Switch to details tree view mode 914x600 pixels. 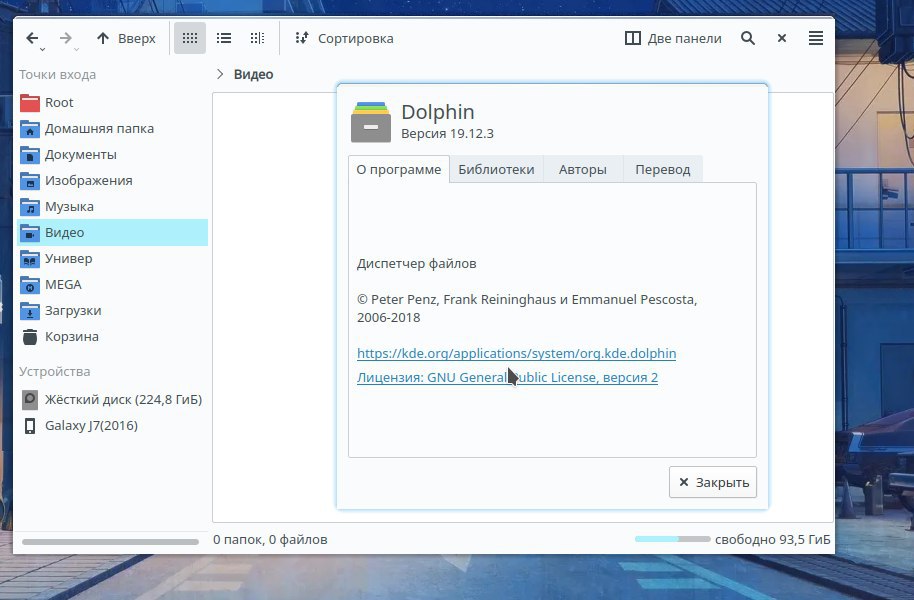[x=257, y=38]
